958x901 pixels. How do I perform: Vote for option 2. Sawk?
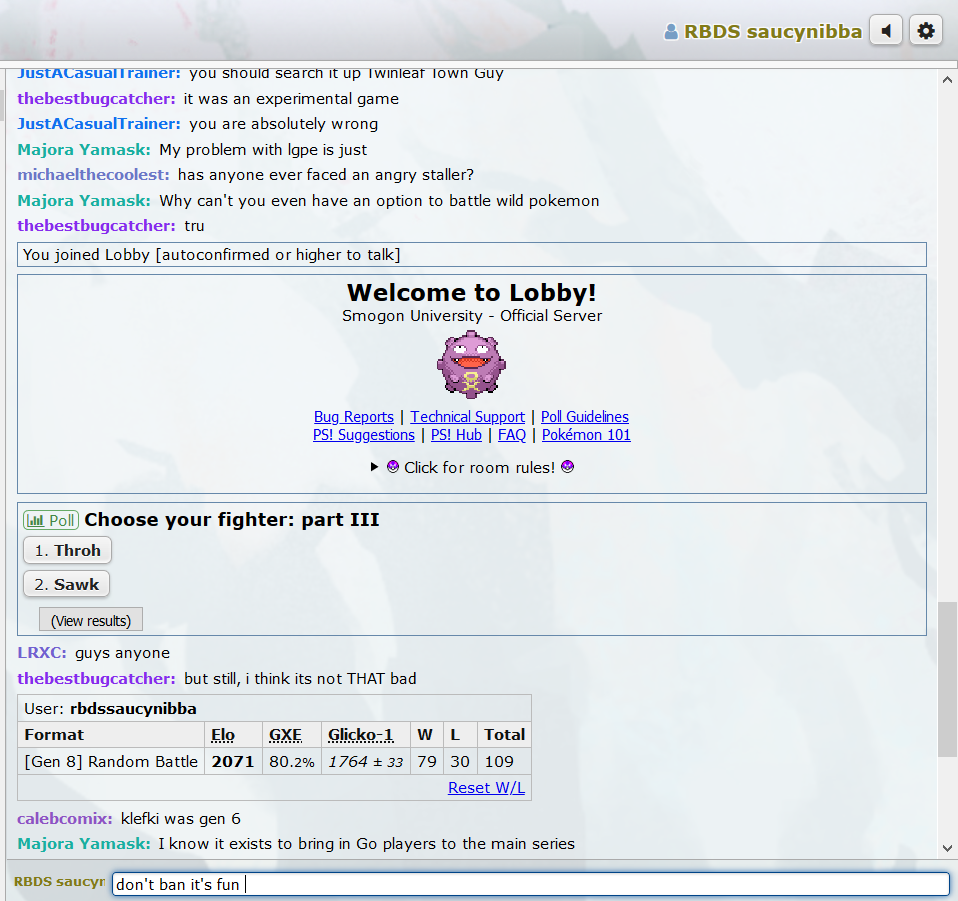pos(66,584)
